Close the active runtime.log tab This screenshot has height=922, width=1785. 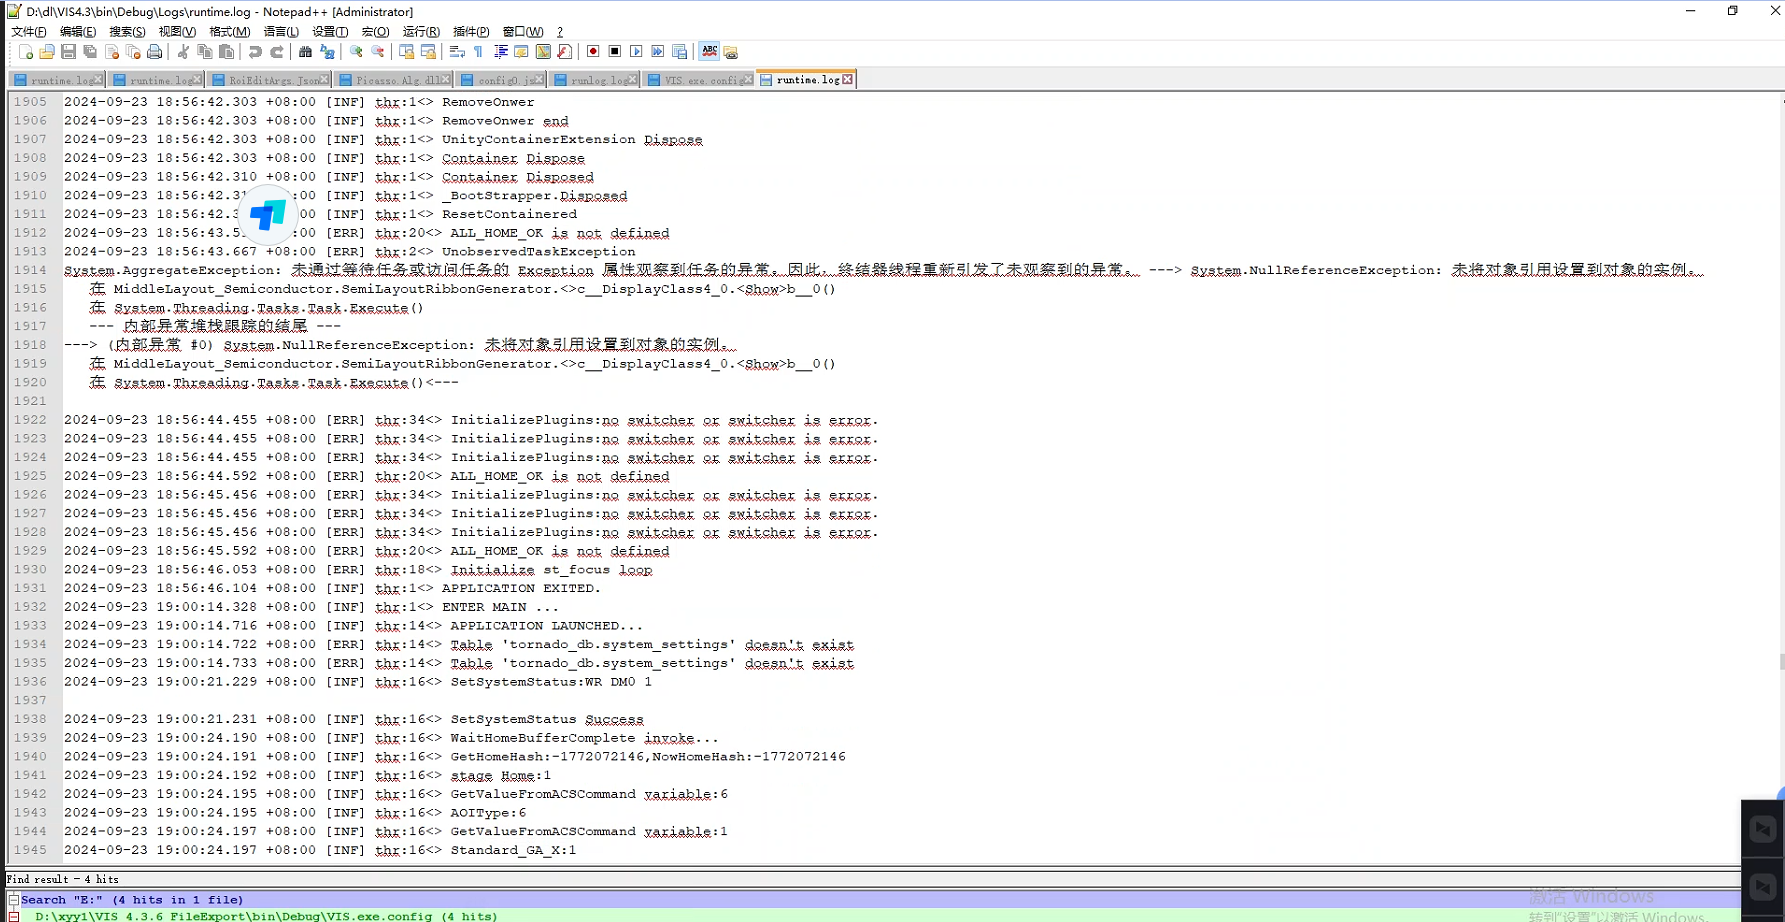[847, 80]
